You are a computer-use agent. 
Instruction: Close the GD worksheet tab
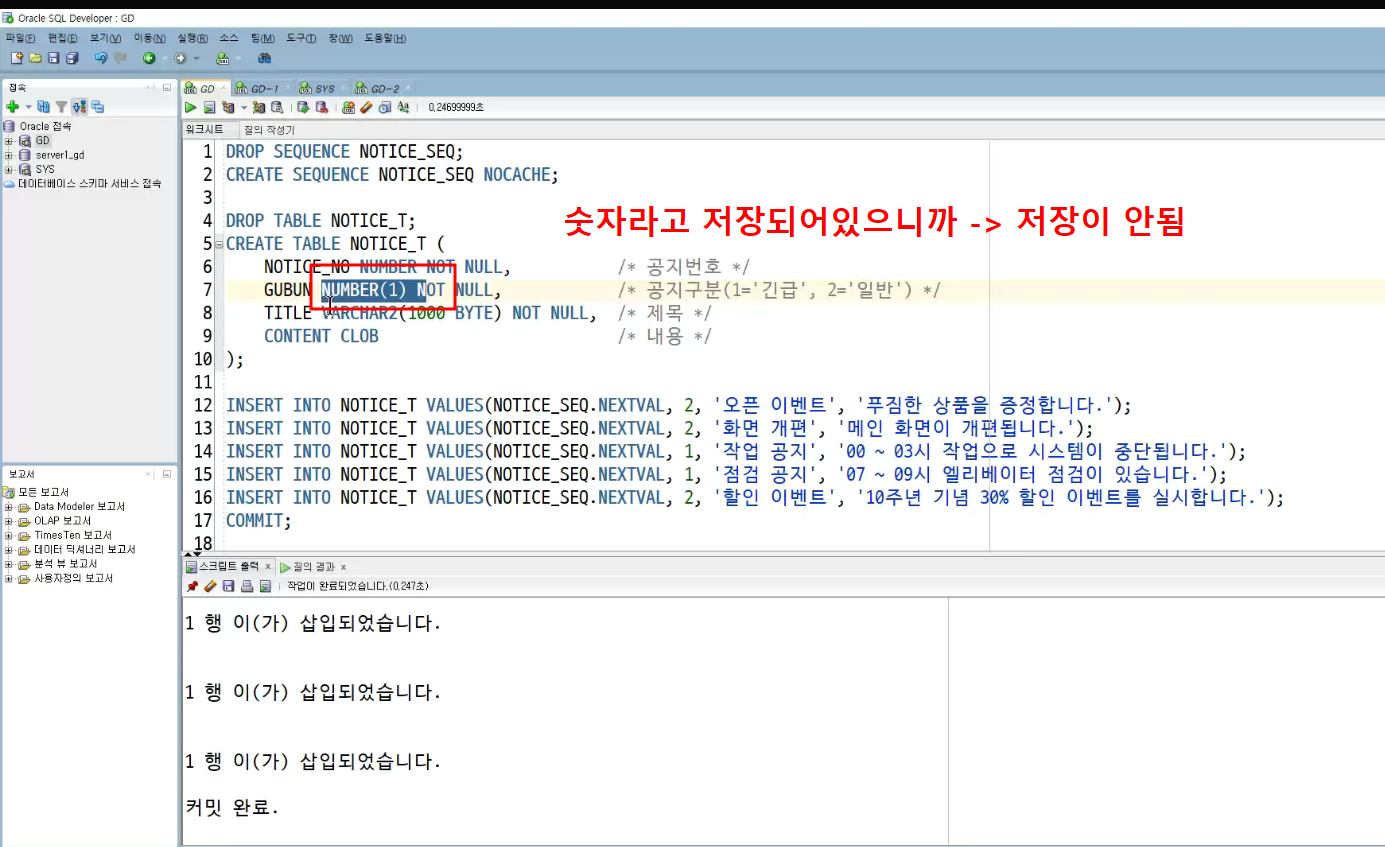[x=223, y=88]
